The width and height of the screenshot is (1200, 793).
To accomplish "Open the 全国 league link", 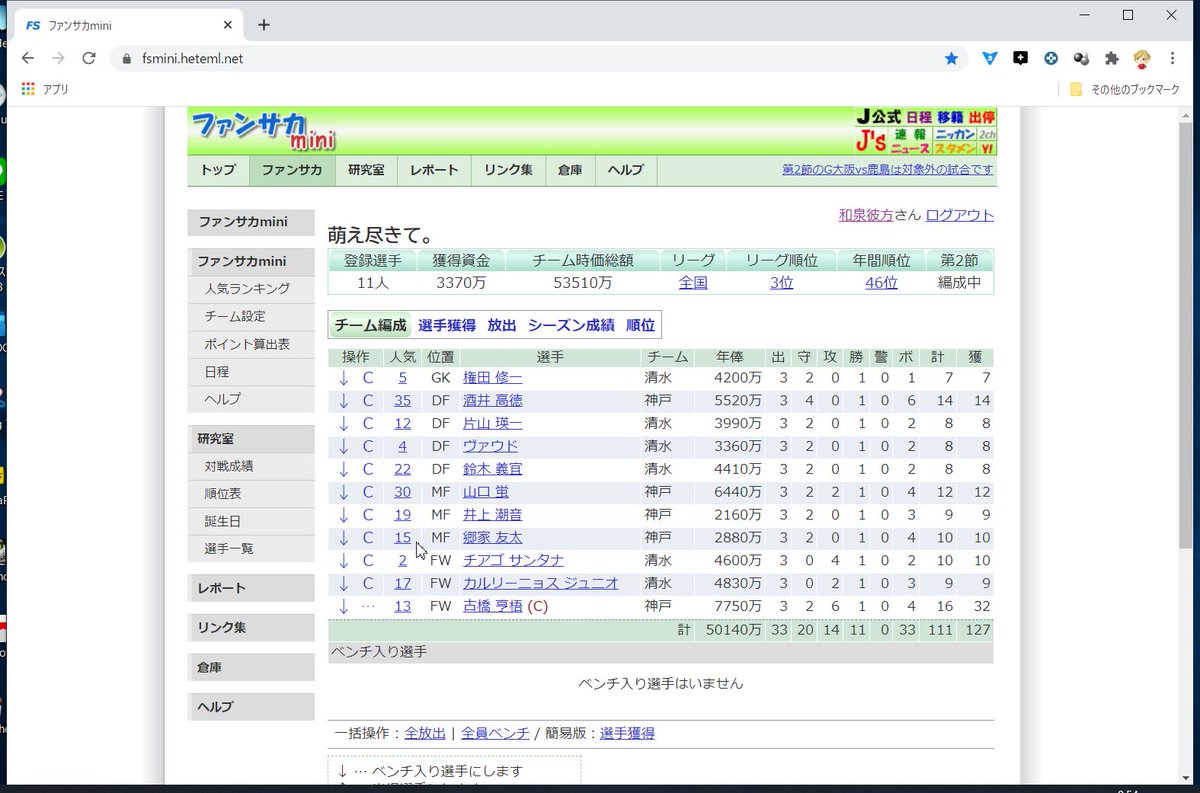I will click(693, 283).
